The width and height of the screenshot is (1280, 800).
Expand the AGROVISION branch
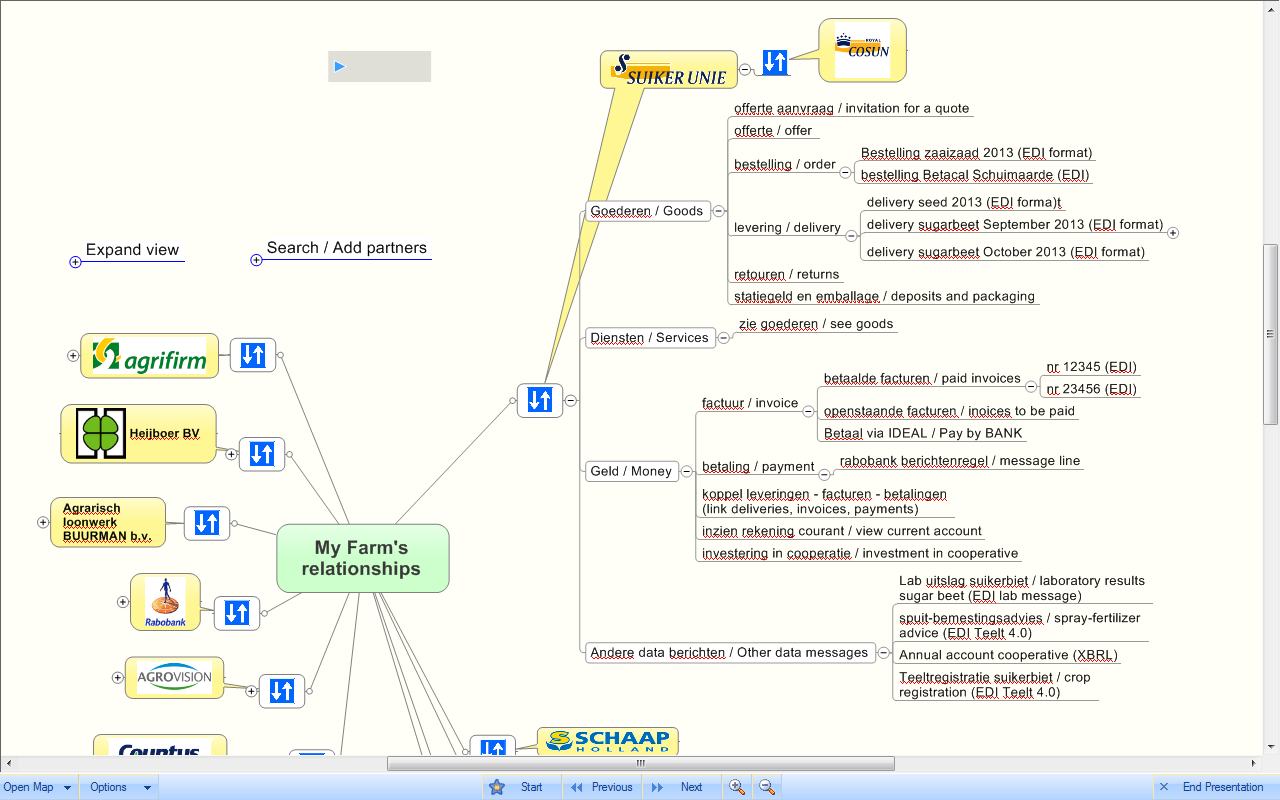coord(117,677)
